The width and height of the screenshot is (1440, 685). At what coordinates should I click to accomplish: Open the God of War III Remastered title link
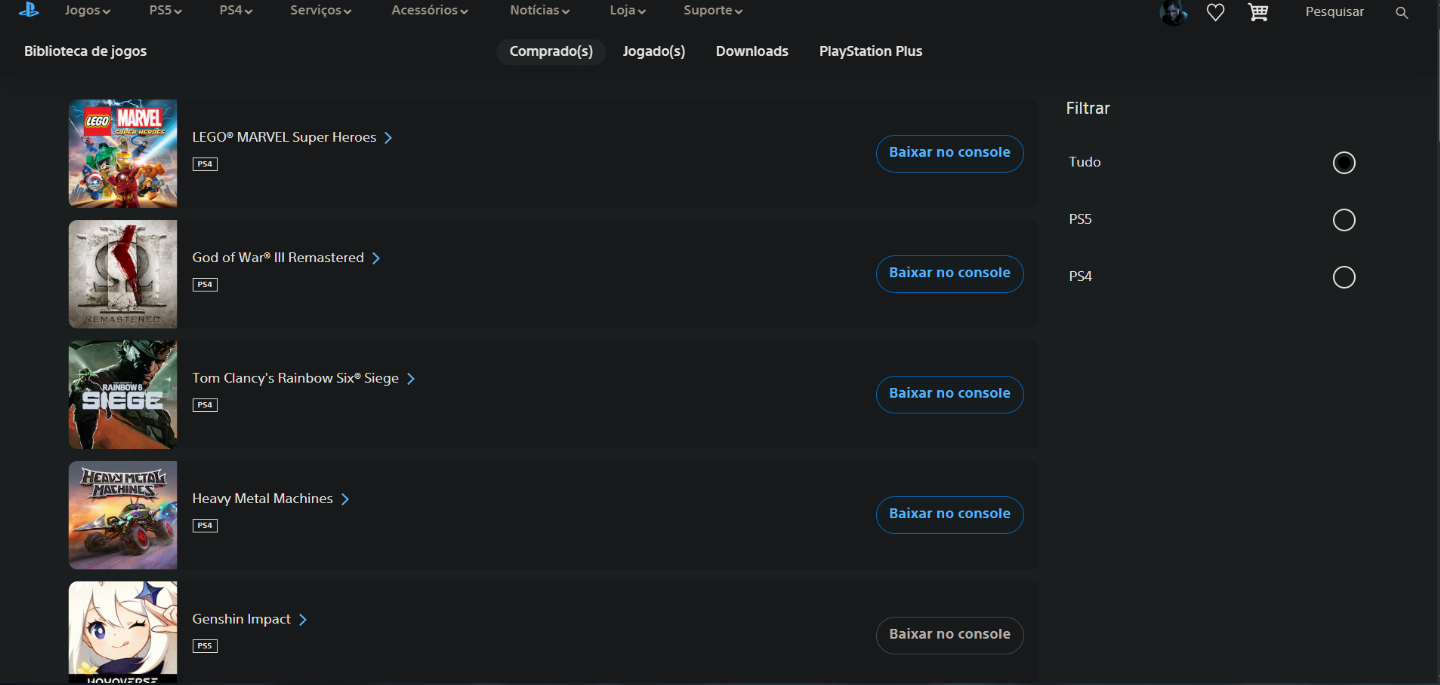(x=278, y=258)
